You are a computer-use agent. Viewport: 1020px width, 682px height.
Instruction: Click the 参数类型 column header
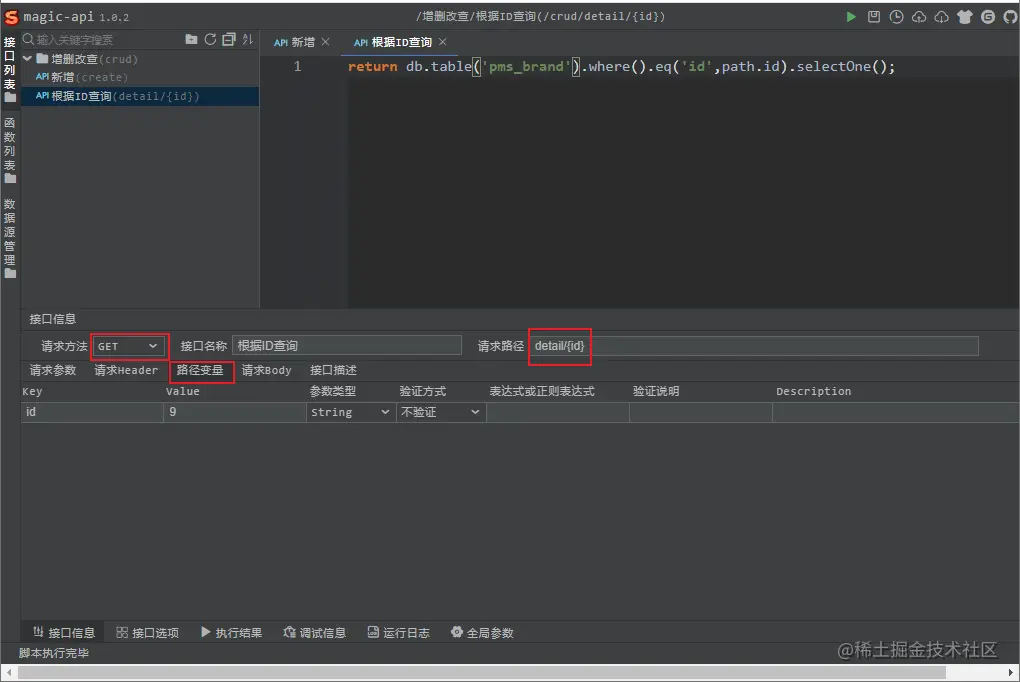pyautogui.click(x=332, y=391)
